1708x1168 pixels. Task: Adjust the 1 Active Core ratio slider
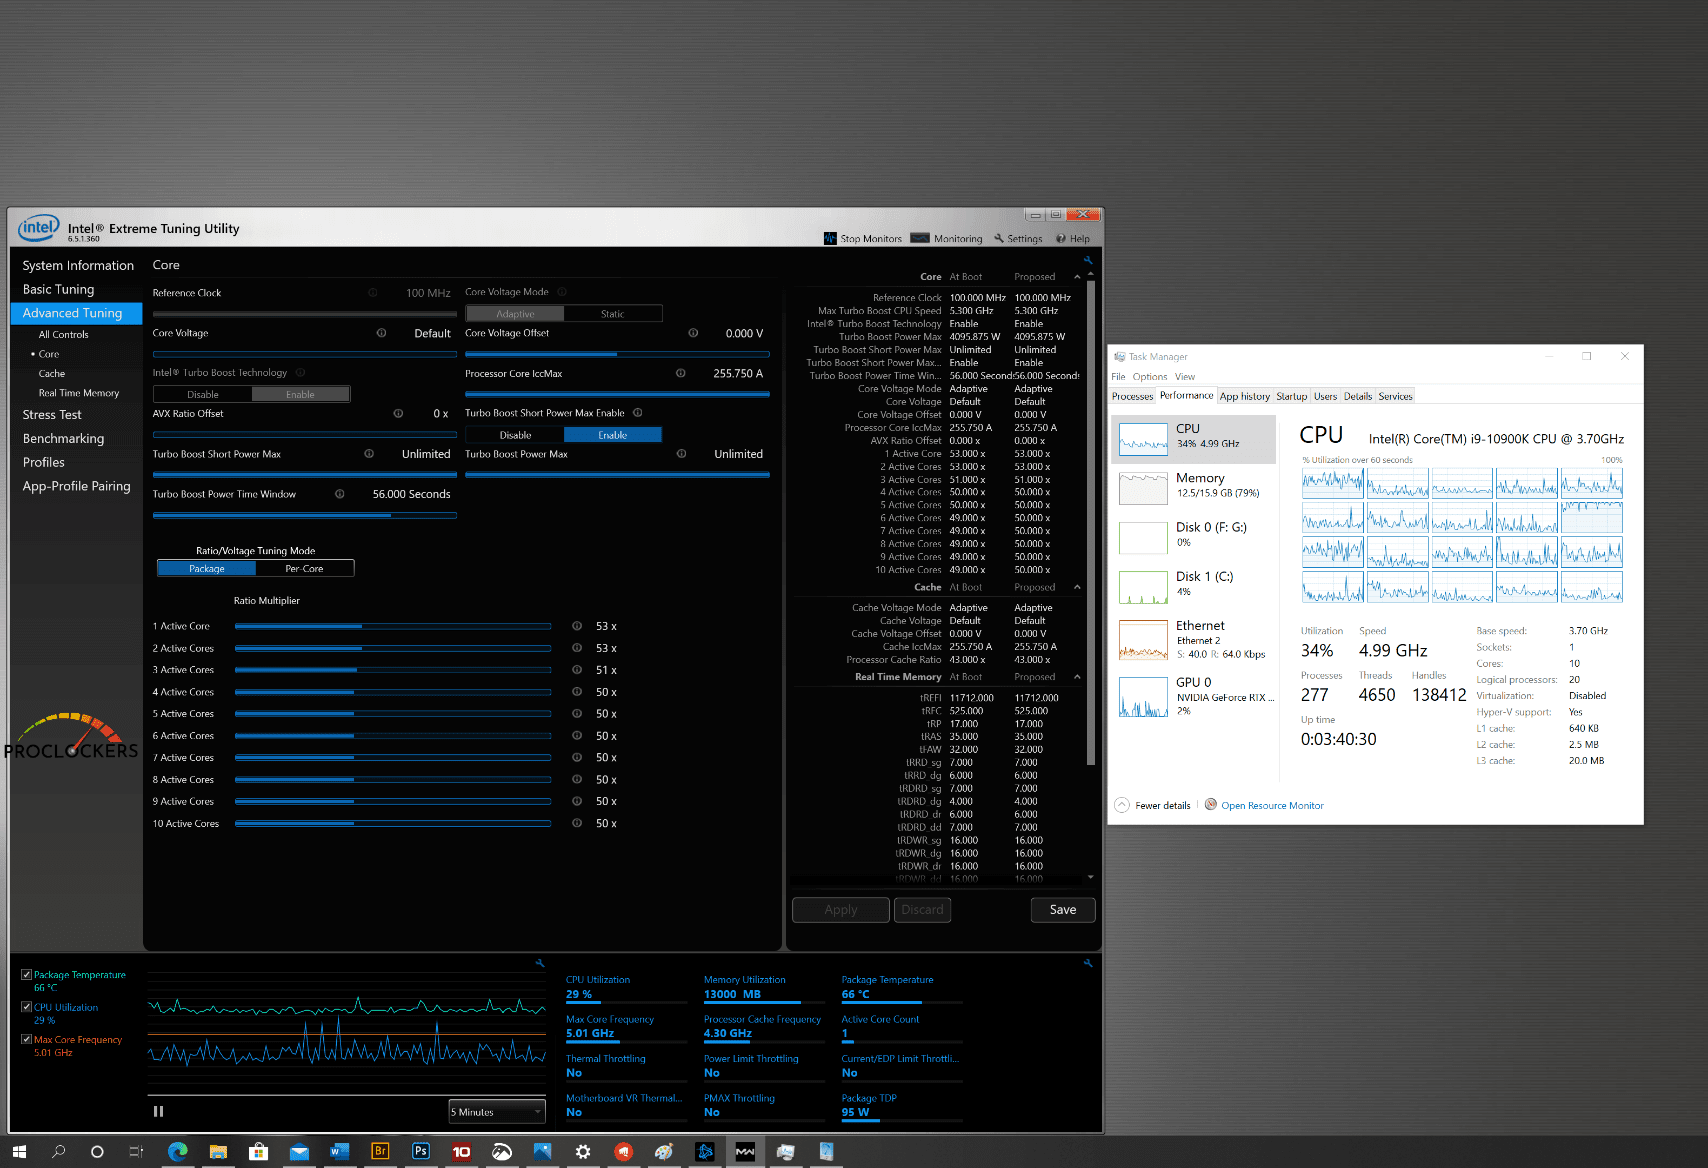(393, 626)
